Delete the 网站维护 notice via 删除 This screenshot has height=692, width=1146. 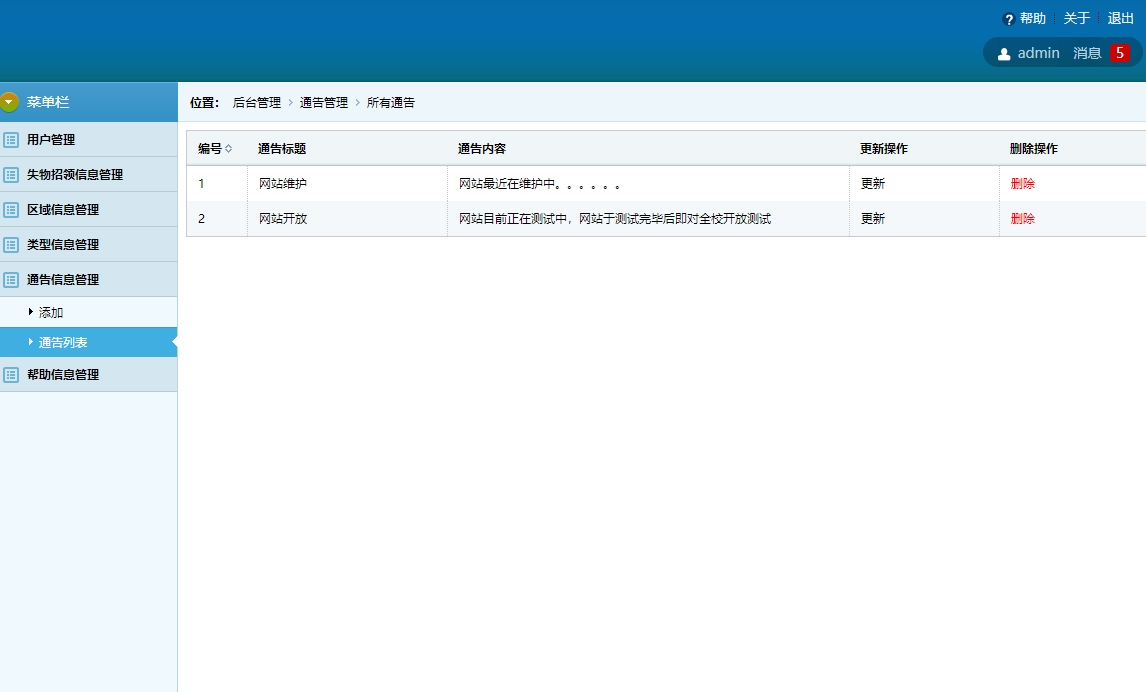[1022, 183]
